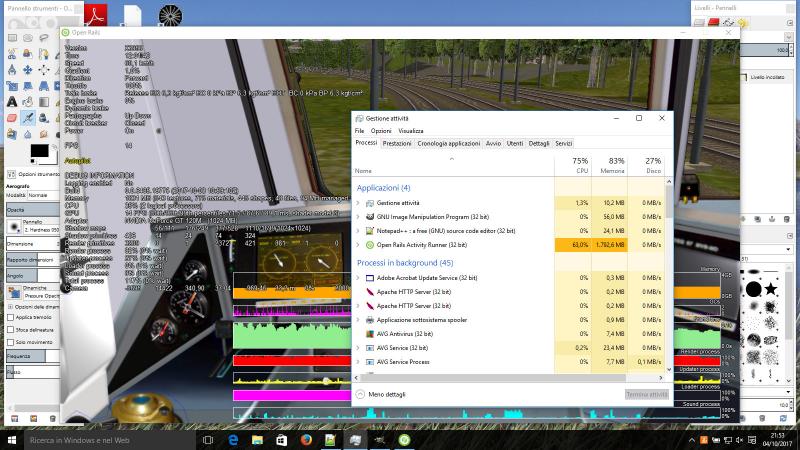The image size is (800, 450).
Task: Expand the Gestione attività process row
Action: coord(358,203)
